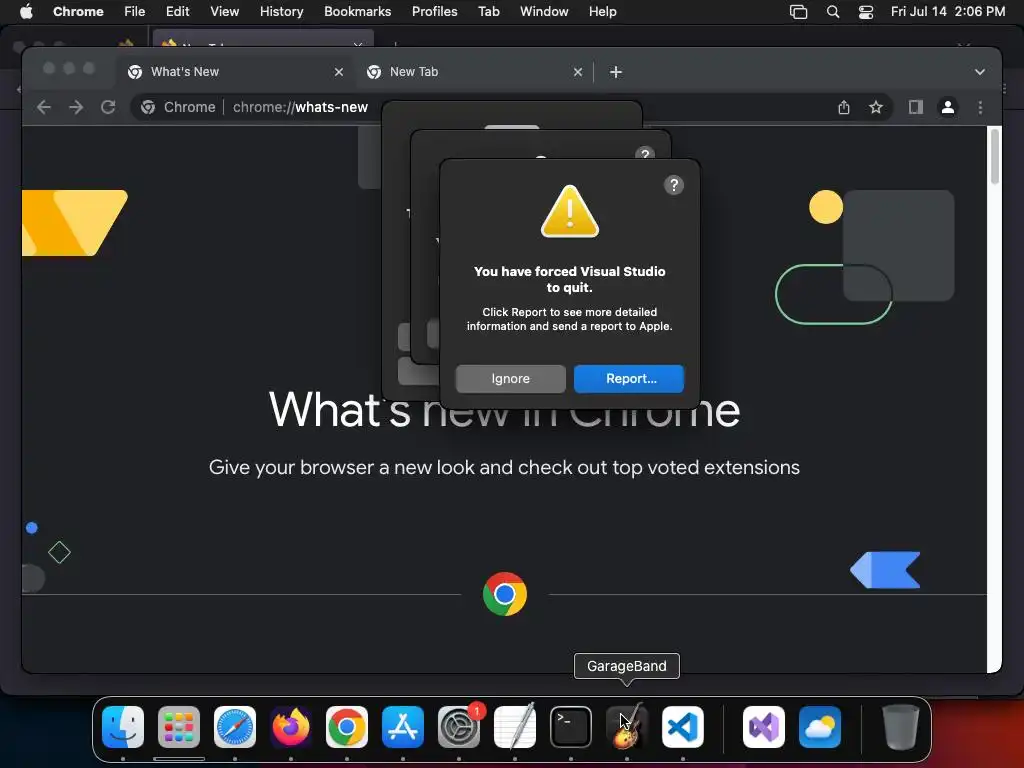Screen dimensions: 1024x768
Task: Open Visual Studio from the Dock
Action: 764,727
